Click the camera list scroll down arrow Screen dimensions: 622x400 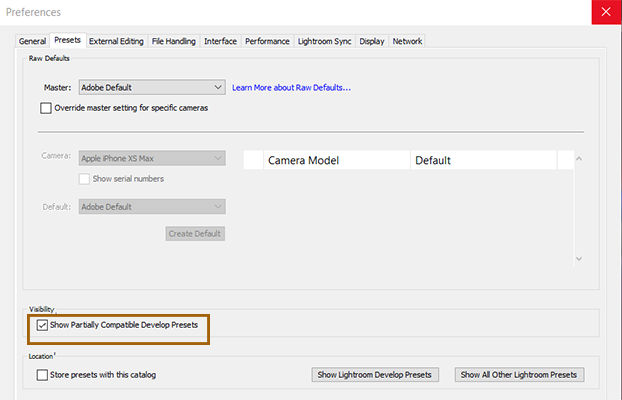(579, 259)
